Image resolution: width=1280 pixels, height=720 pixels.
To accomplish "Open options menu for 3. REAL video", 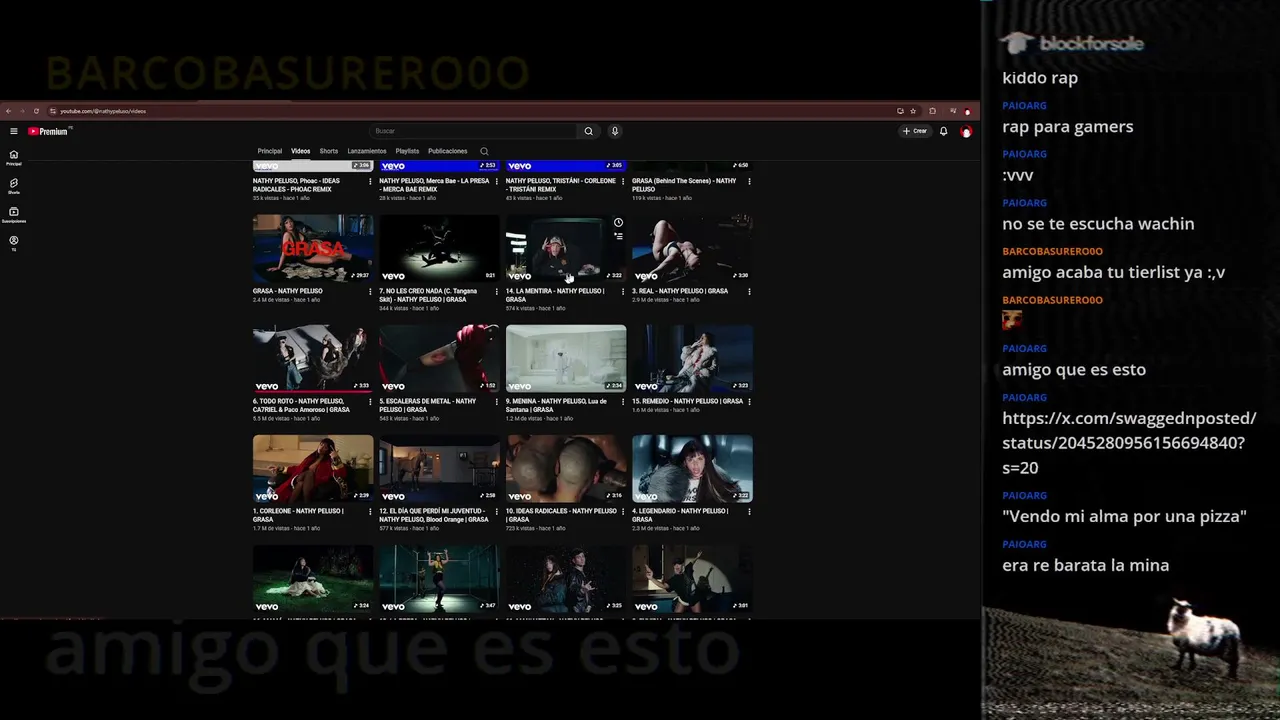I will 749,291.
